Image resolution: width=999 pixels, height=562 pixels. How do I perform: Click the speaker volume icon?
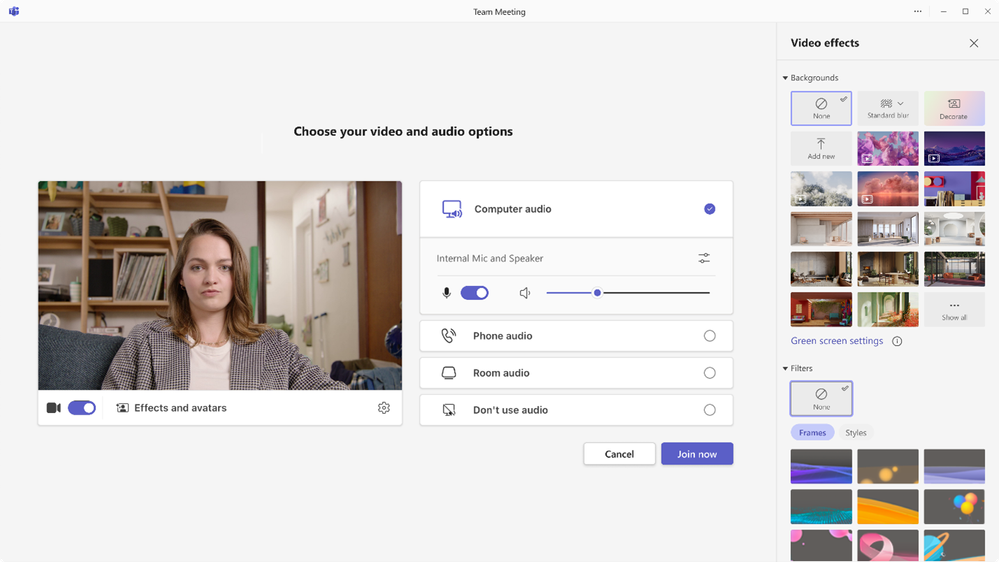tap(525, 293)
